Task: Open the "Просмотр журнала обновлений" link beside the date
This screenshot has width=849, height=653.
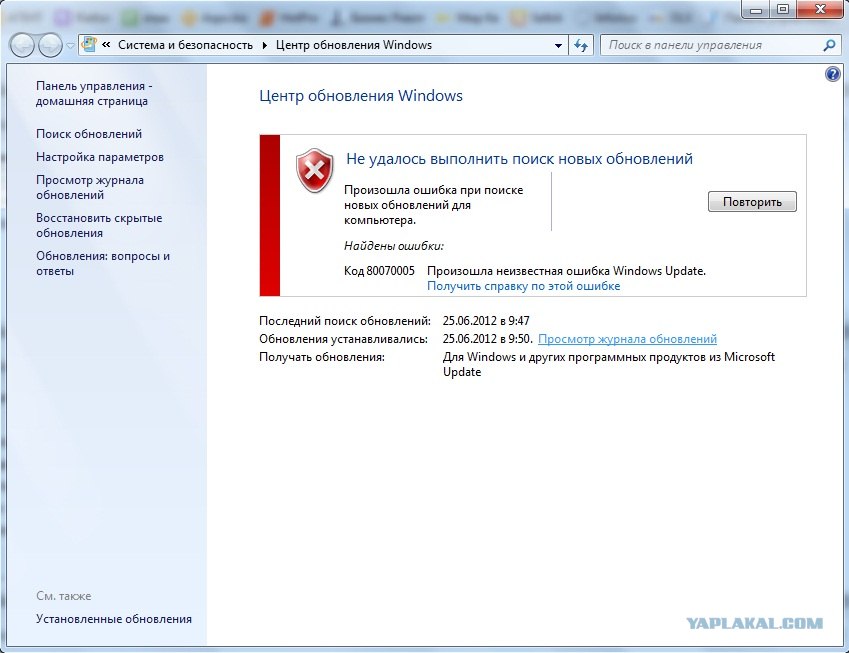Action: tap(627, 339)
